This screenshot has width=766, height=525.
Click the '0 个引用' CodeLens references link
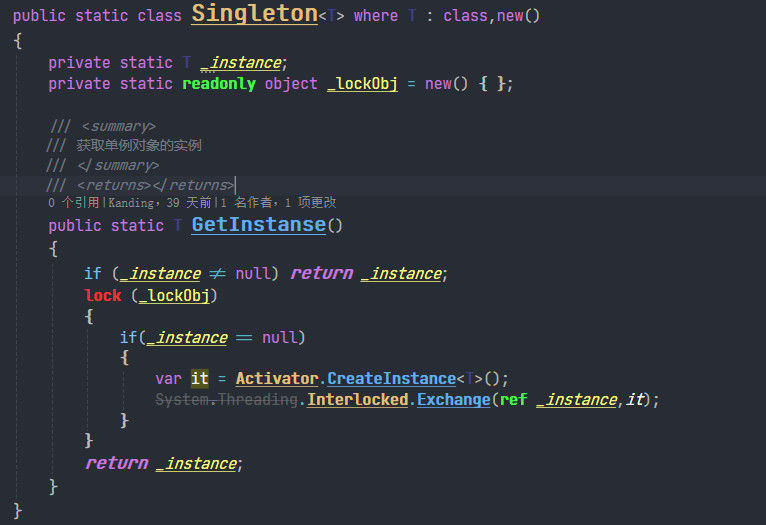[74, 203]
